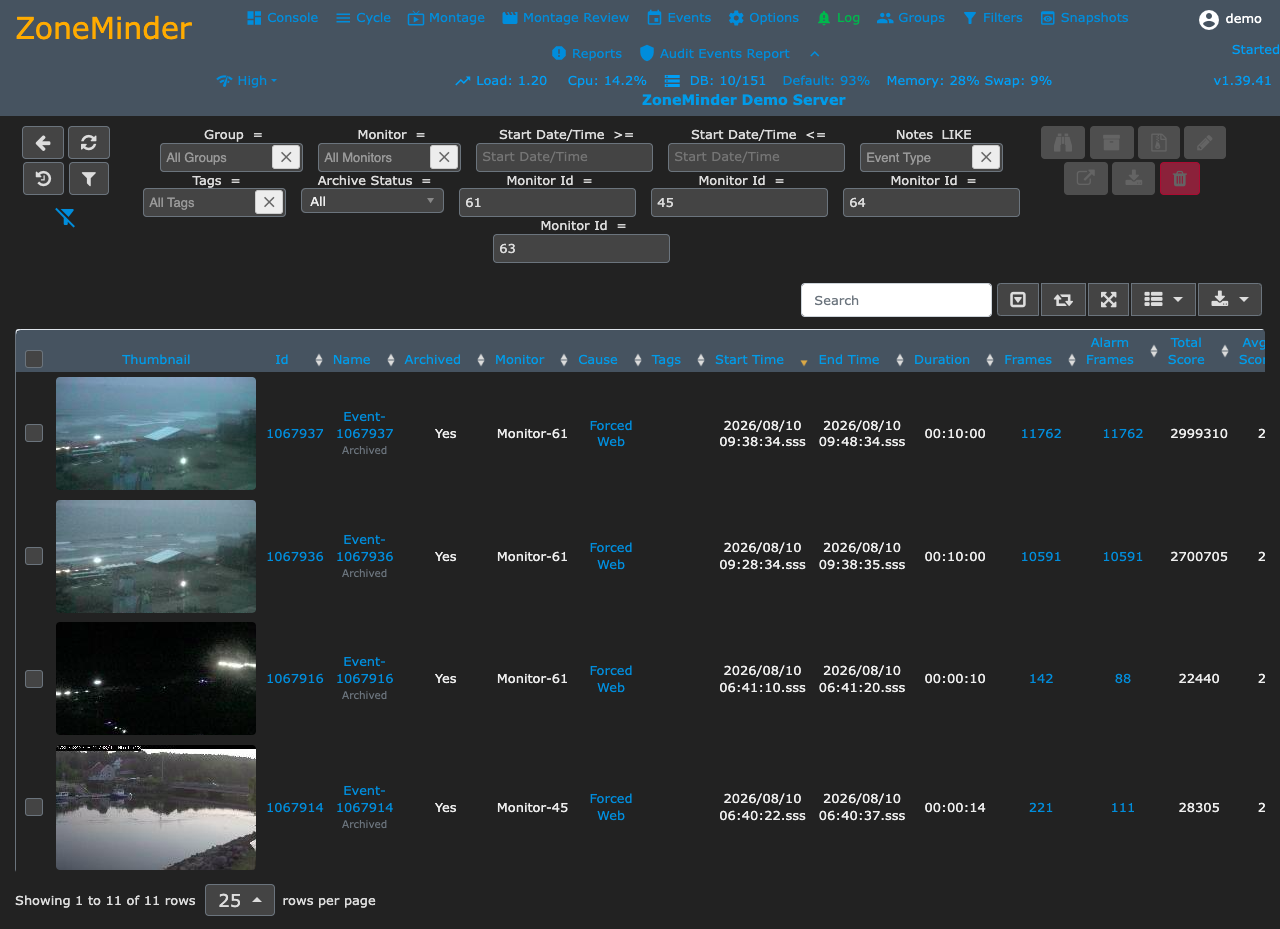Click the table Search field

[x=896, y=300]
